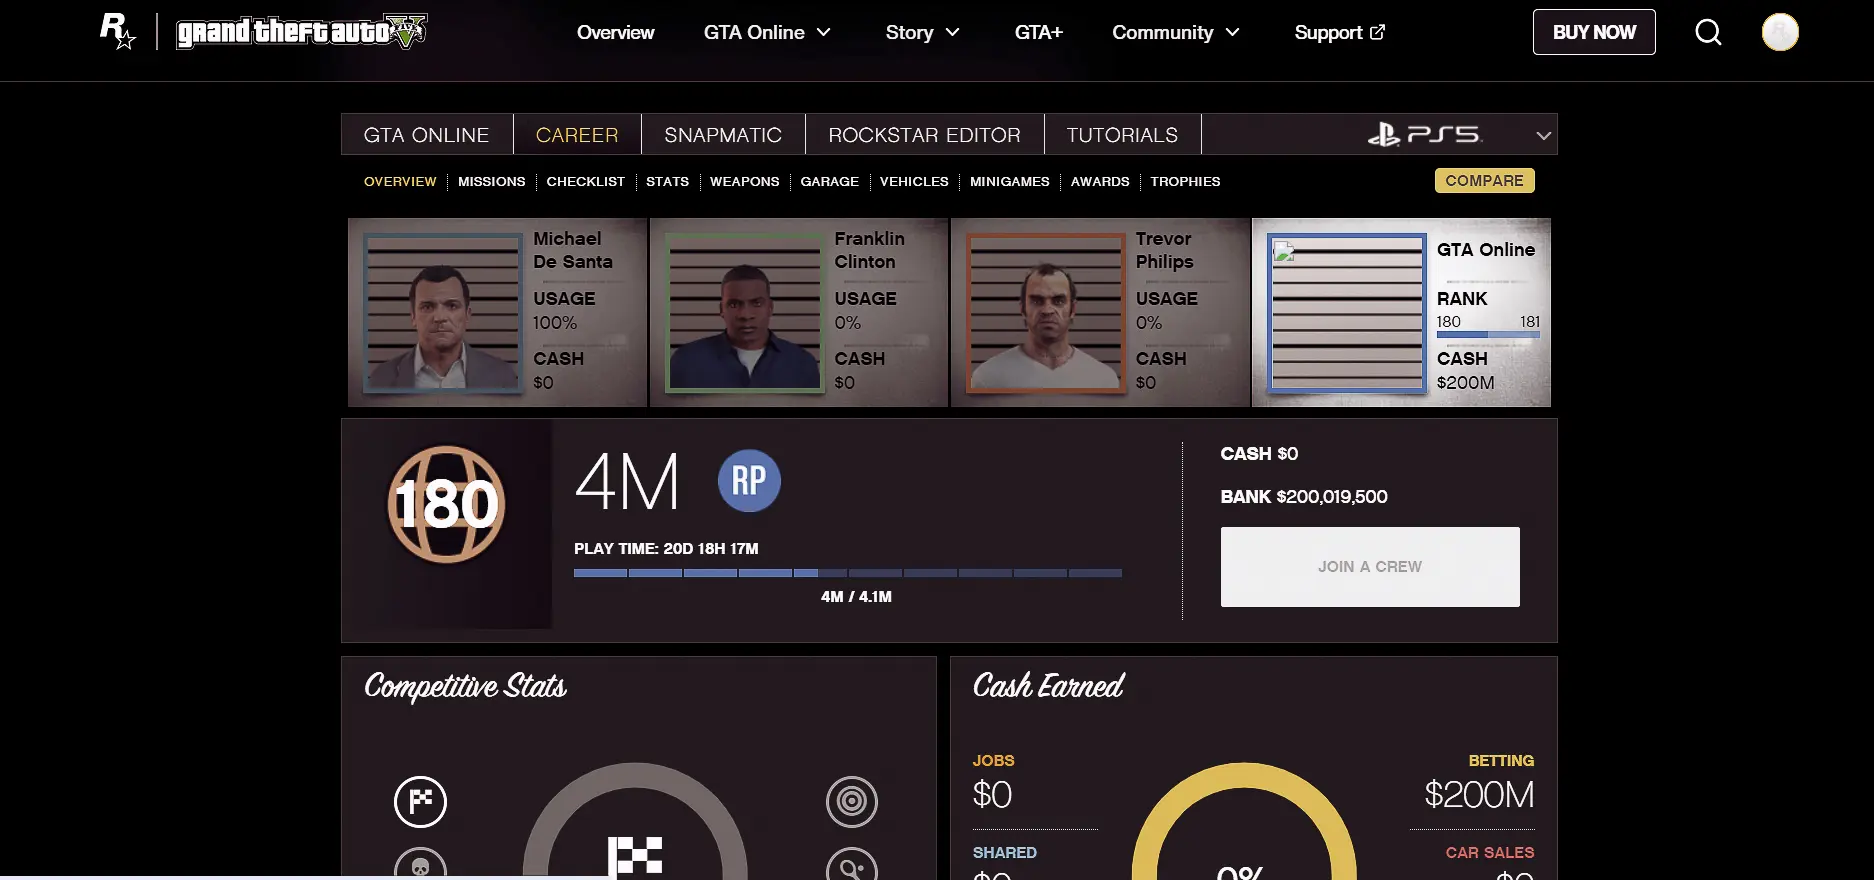1874x880 pixels.
Task: Click the "PLAY TIME: 20D 18H 17M" text
Action: click(x=666, y=548)
